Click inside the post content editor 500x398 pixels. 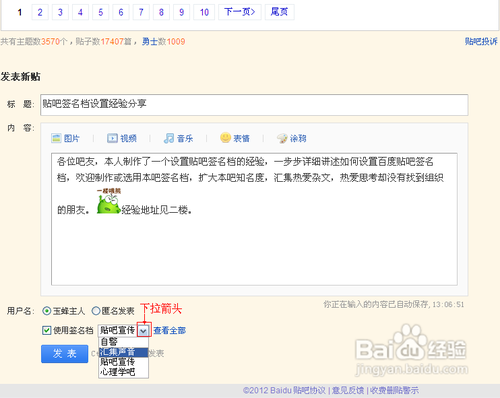coord(254,219)
